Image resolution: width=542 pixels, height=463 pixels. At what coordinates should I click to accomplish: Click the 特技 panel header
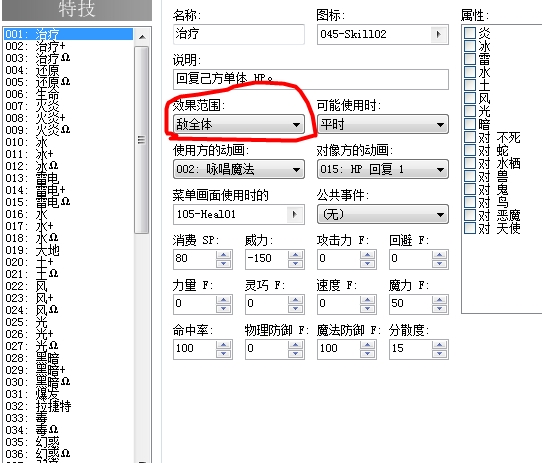point(77,9)
